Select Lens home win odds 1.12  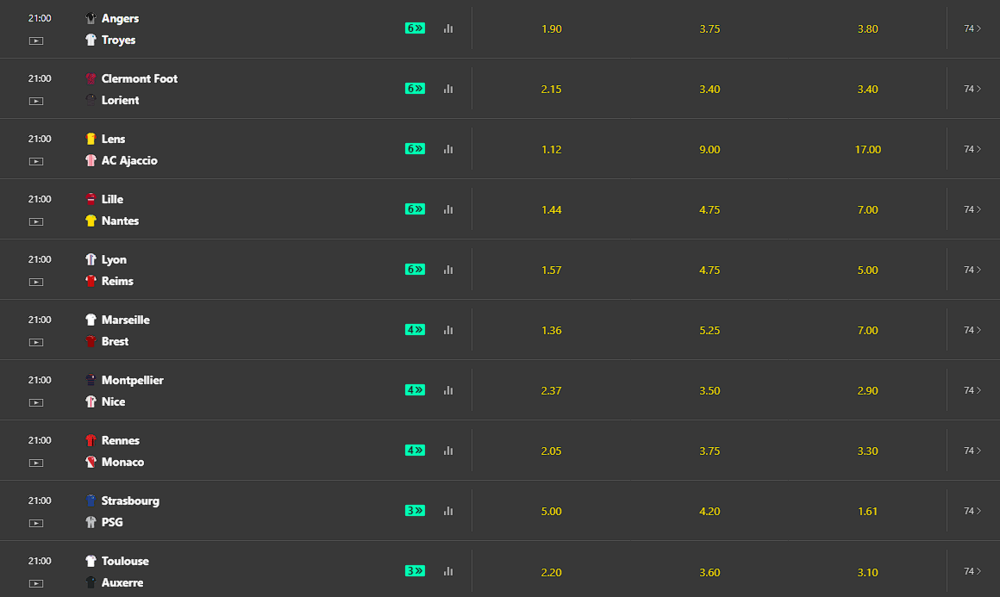click(x=552, y=149)
